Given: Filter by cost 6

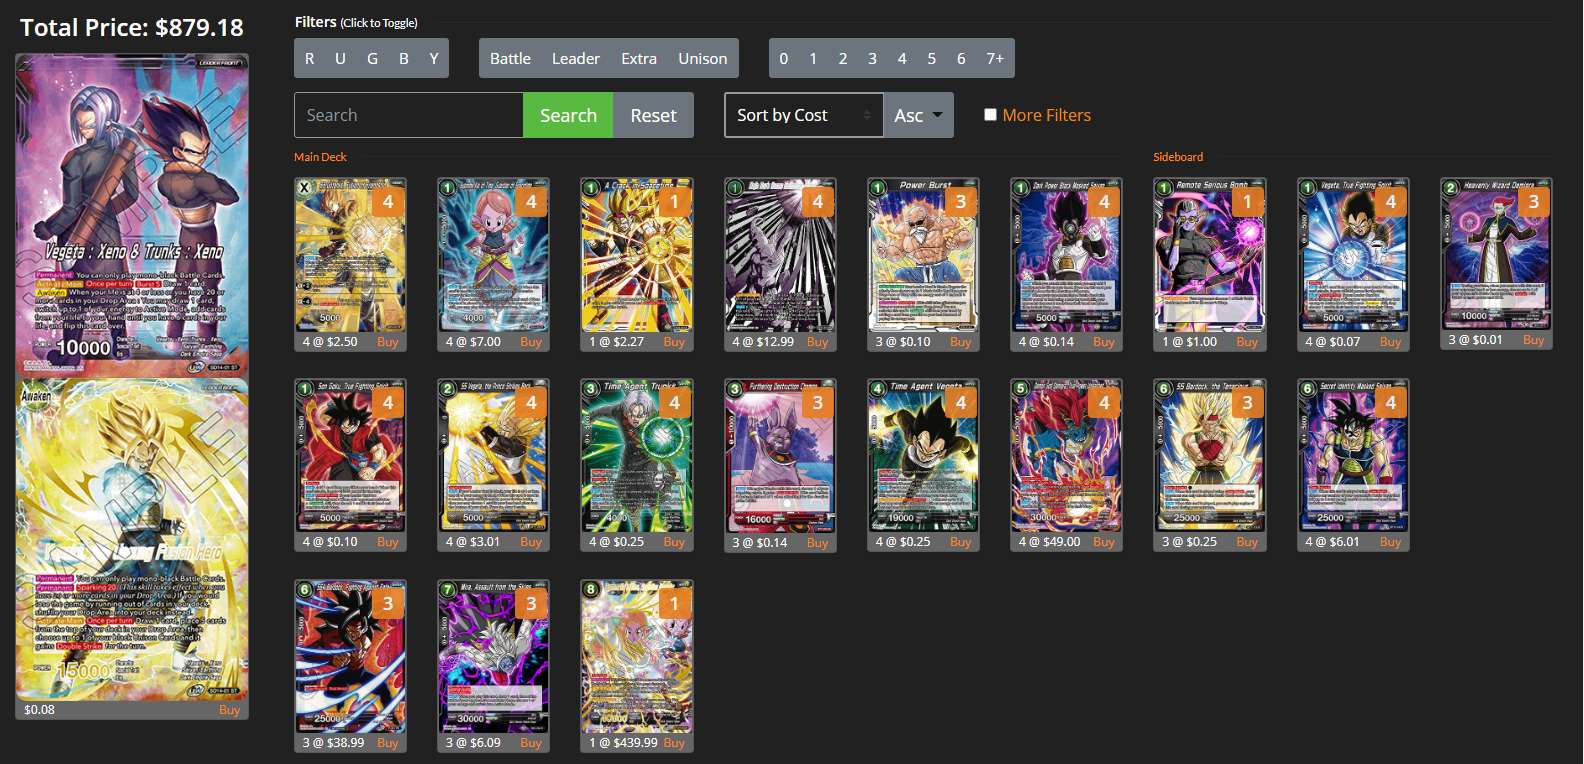Looking at the screenshot, I should (x=961, y=59).
